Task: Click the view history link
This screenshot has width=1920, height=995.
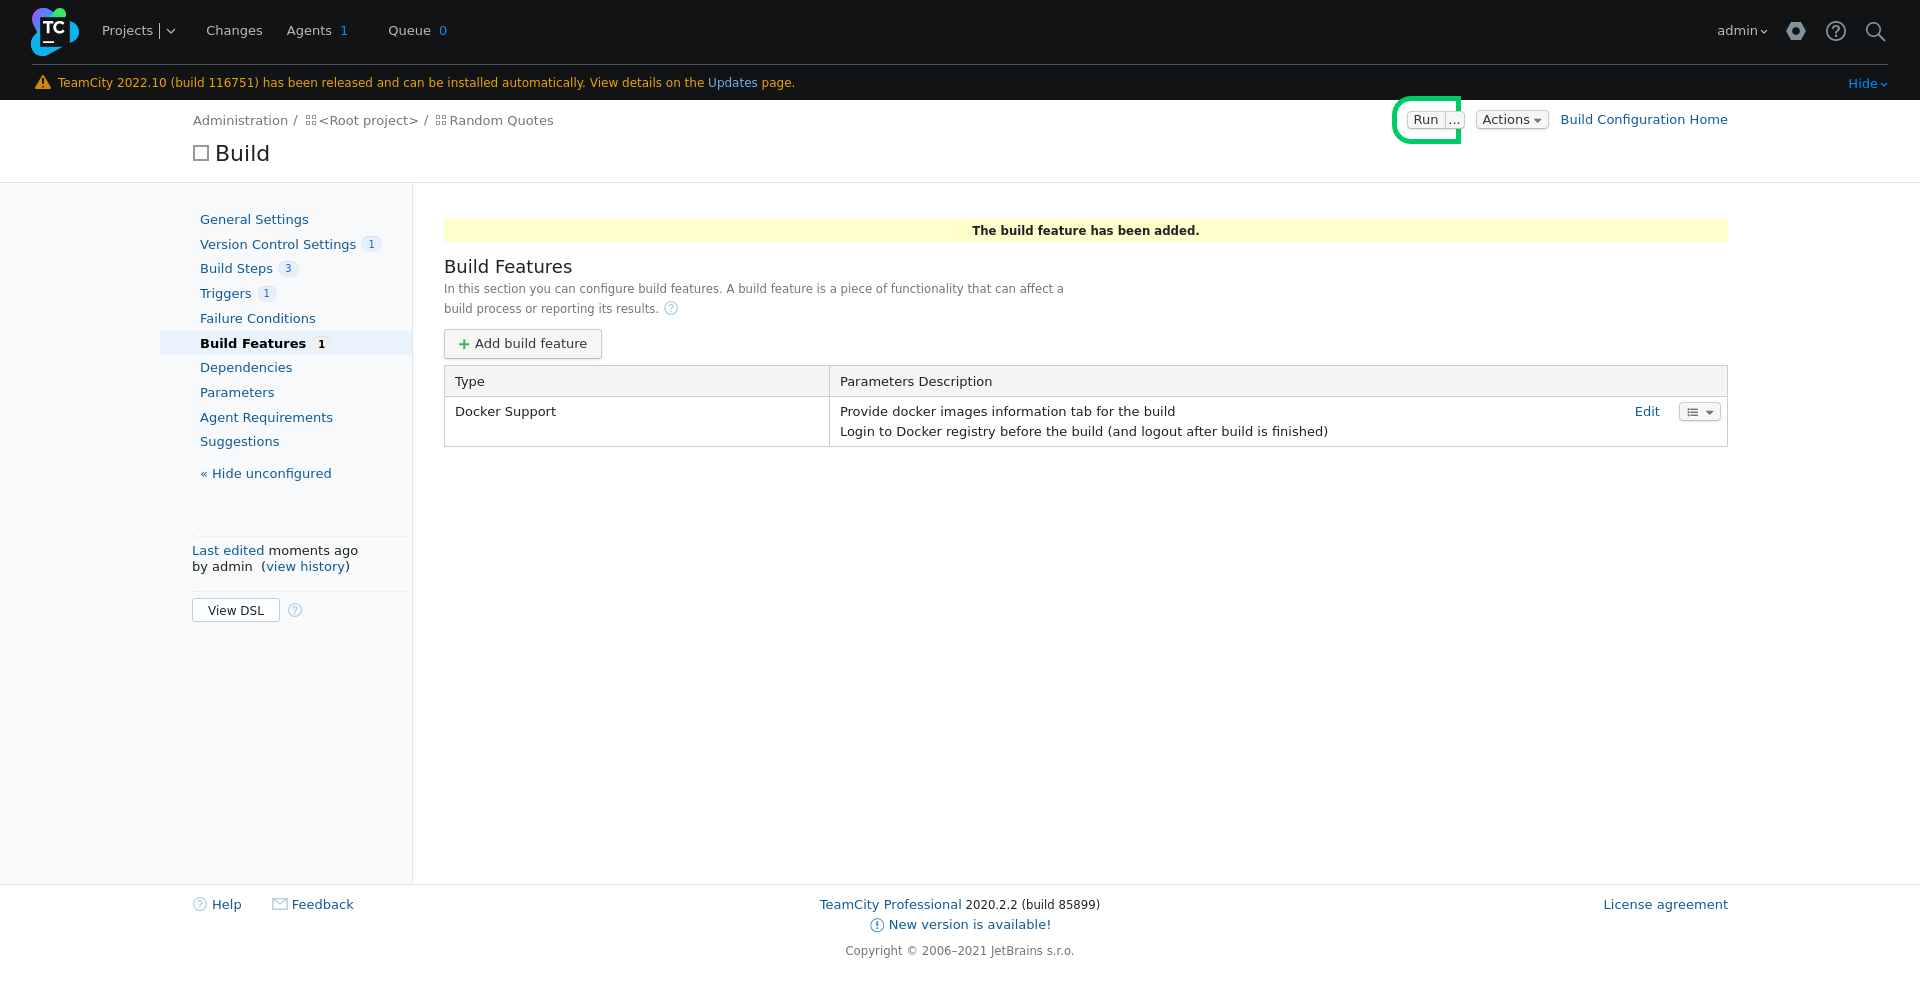Action: click(306, 567)
